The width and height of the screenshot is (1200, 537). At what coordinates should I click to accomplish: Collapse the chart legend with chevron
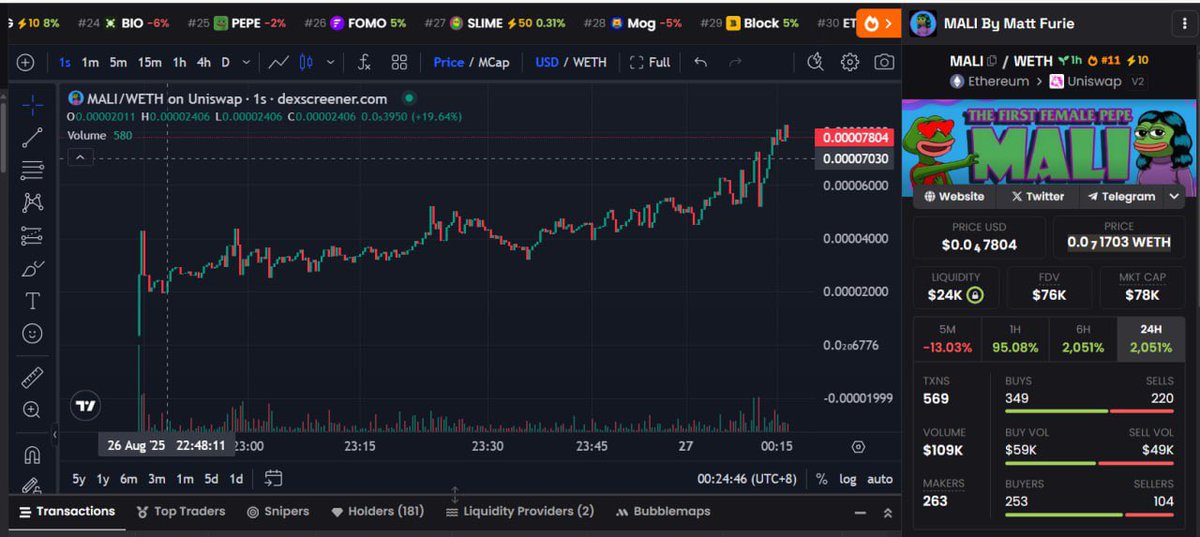point(81,157)
